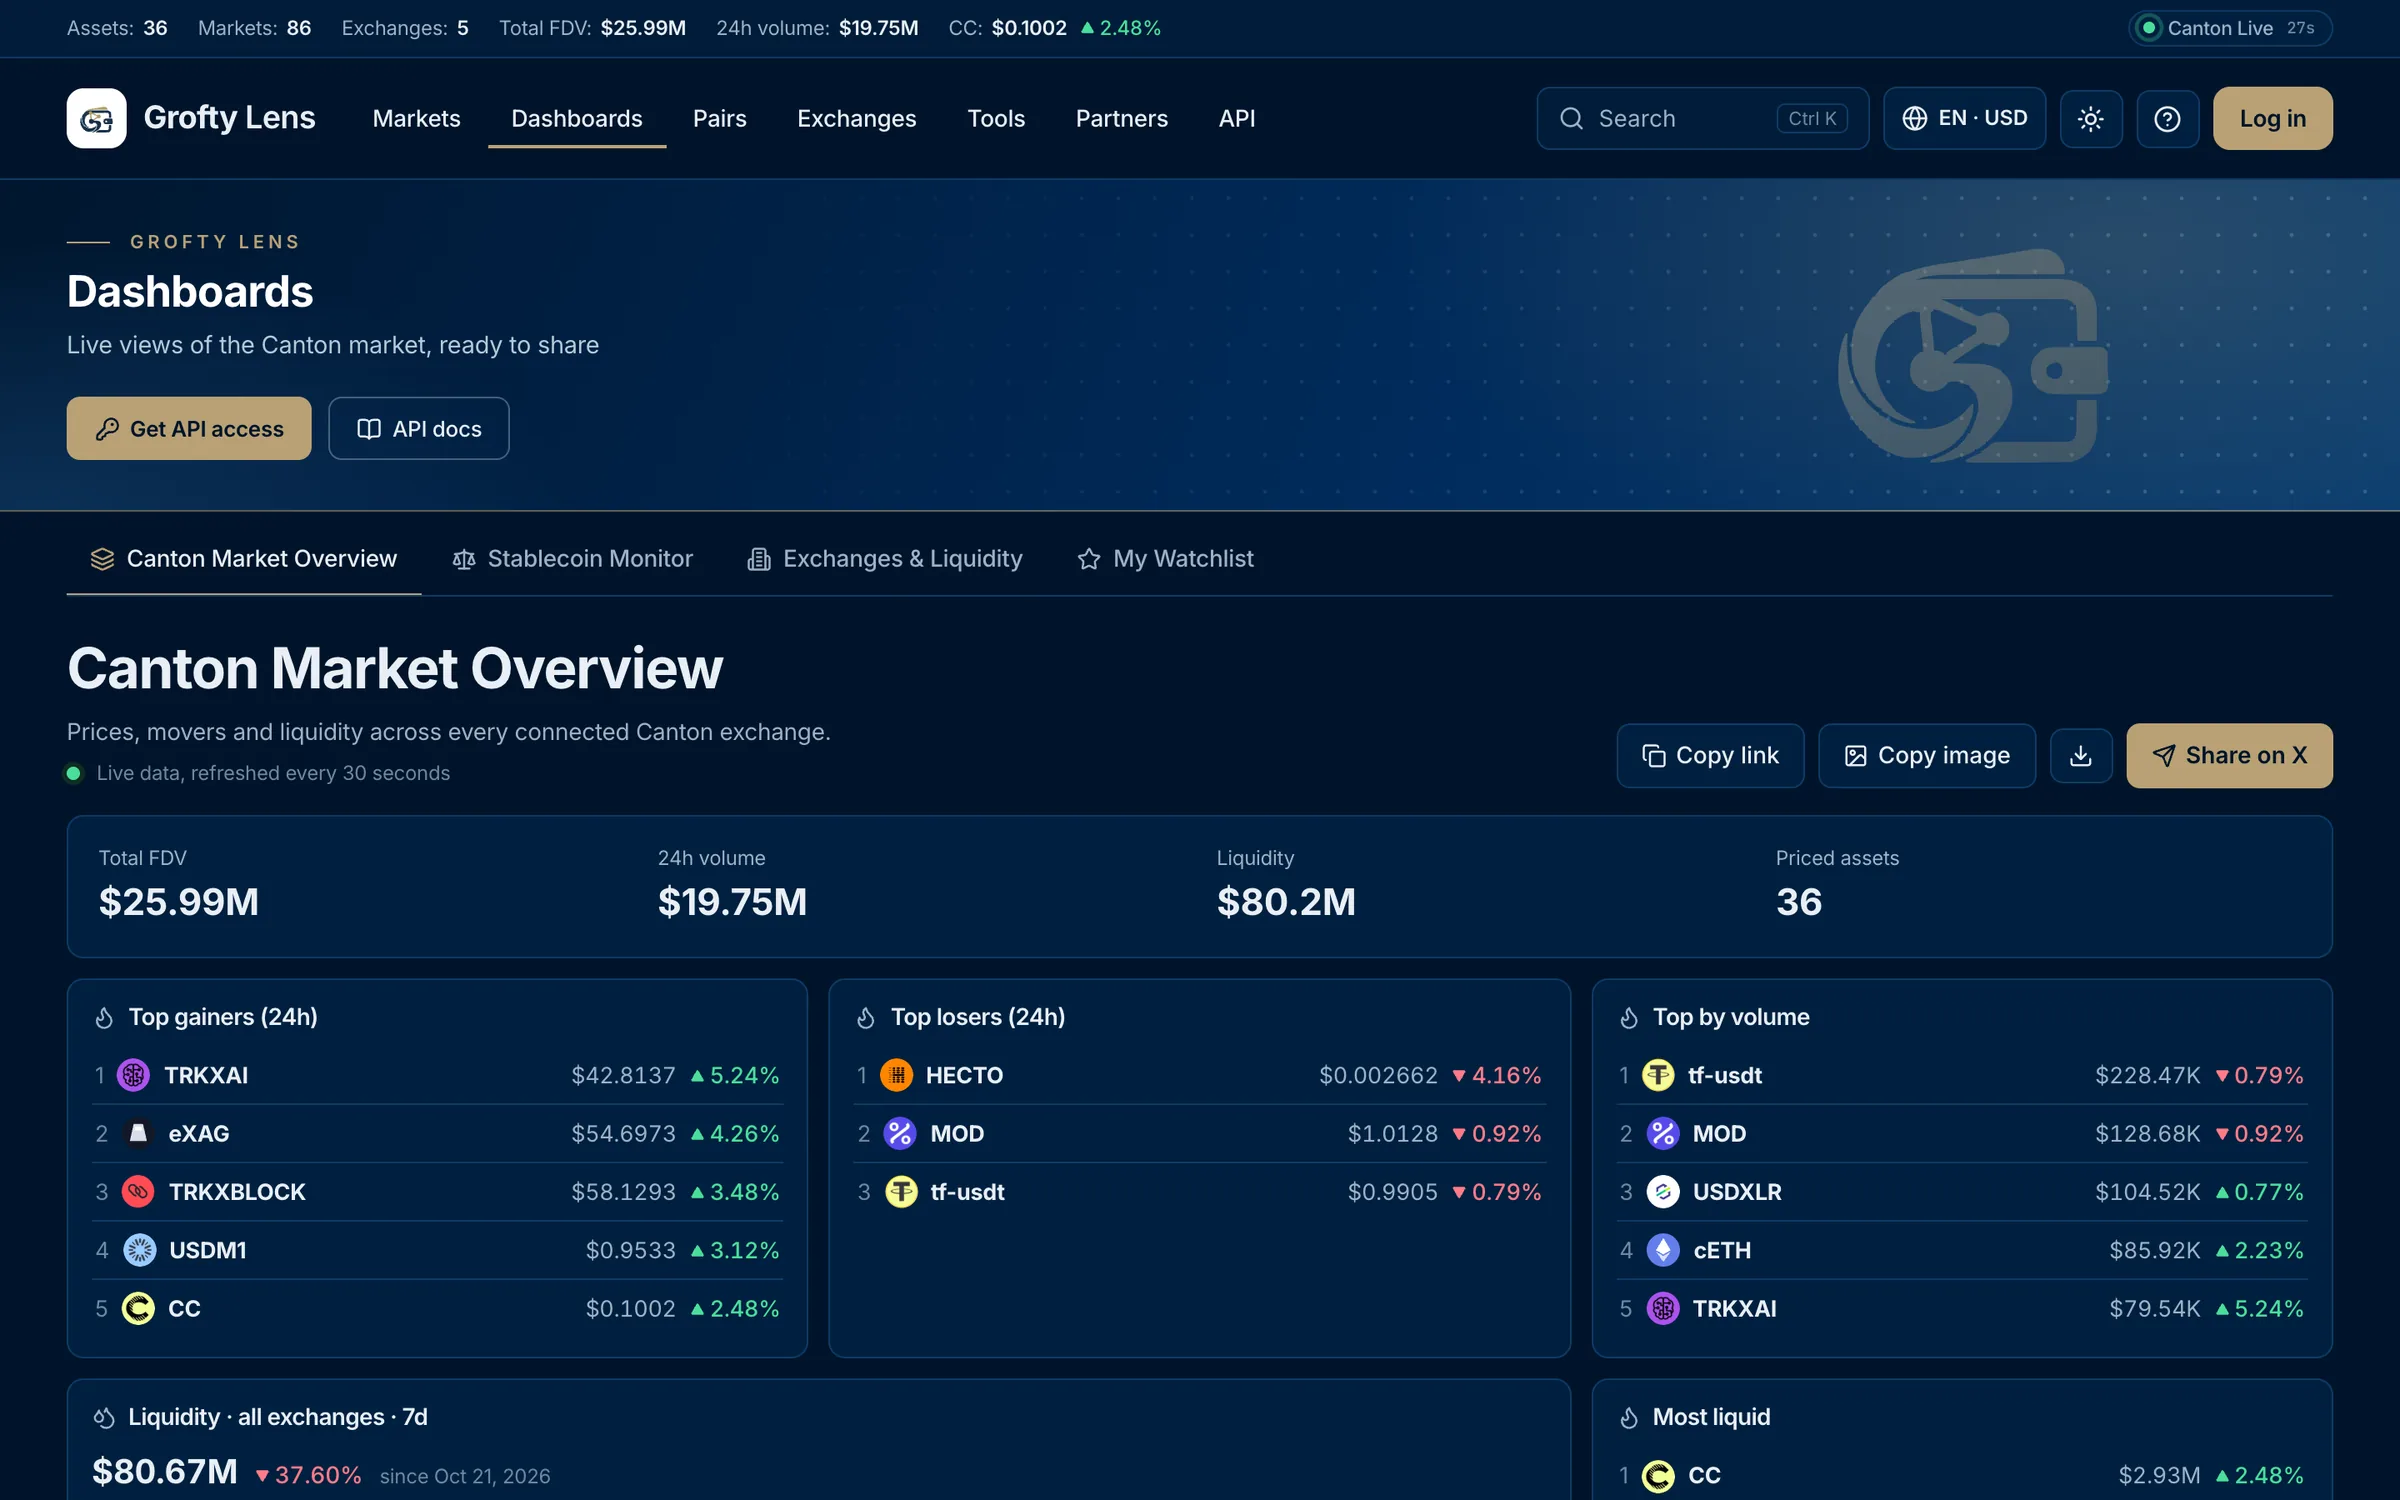
Task: Open the API nav link
Action: point(1236,118)
